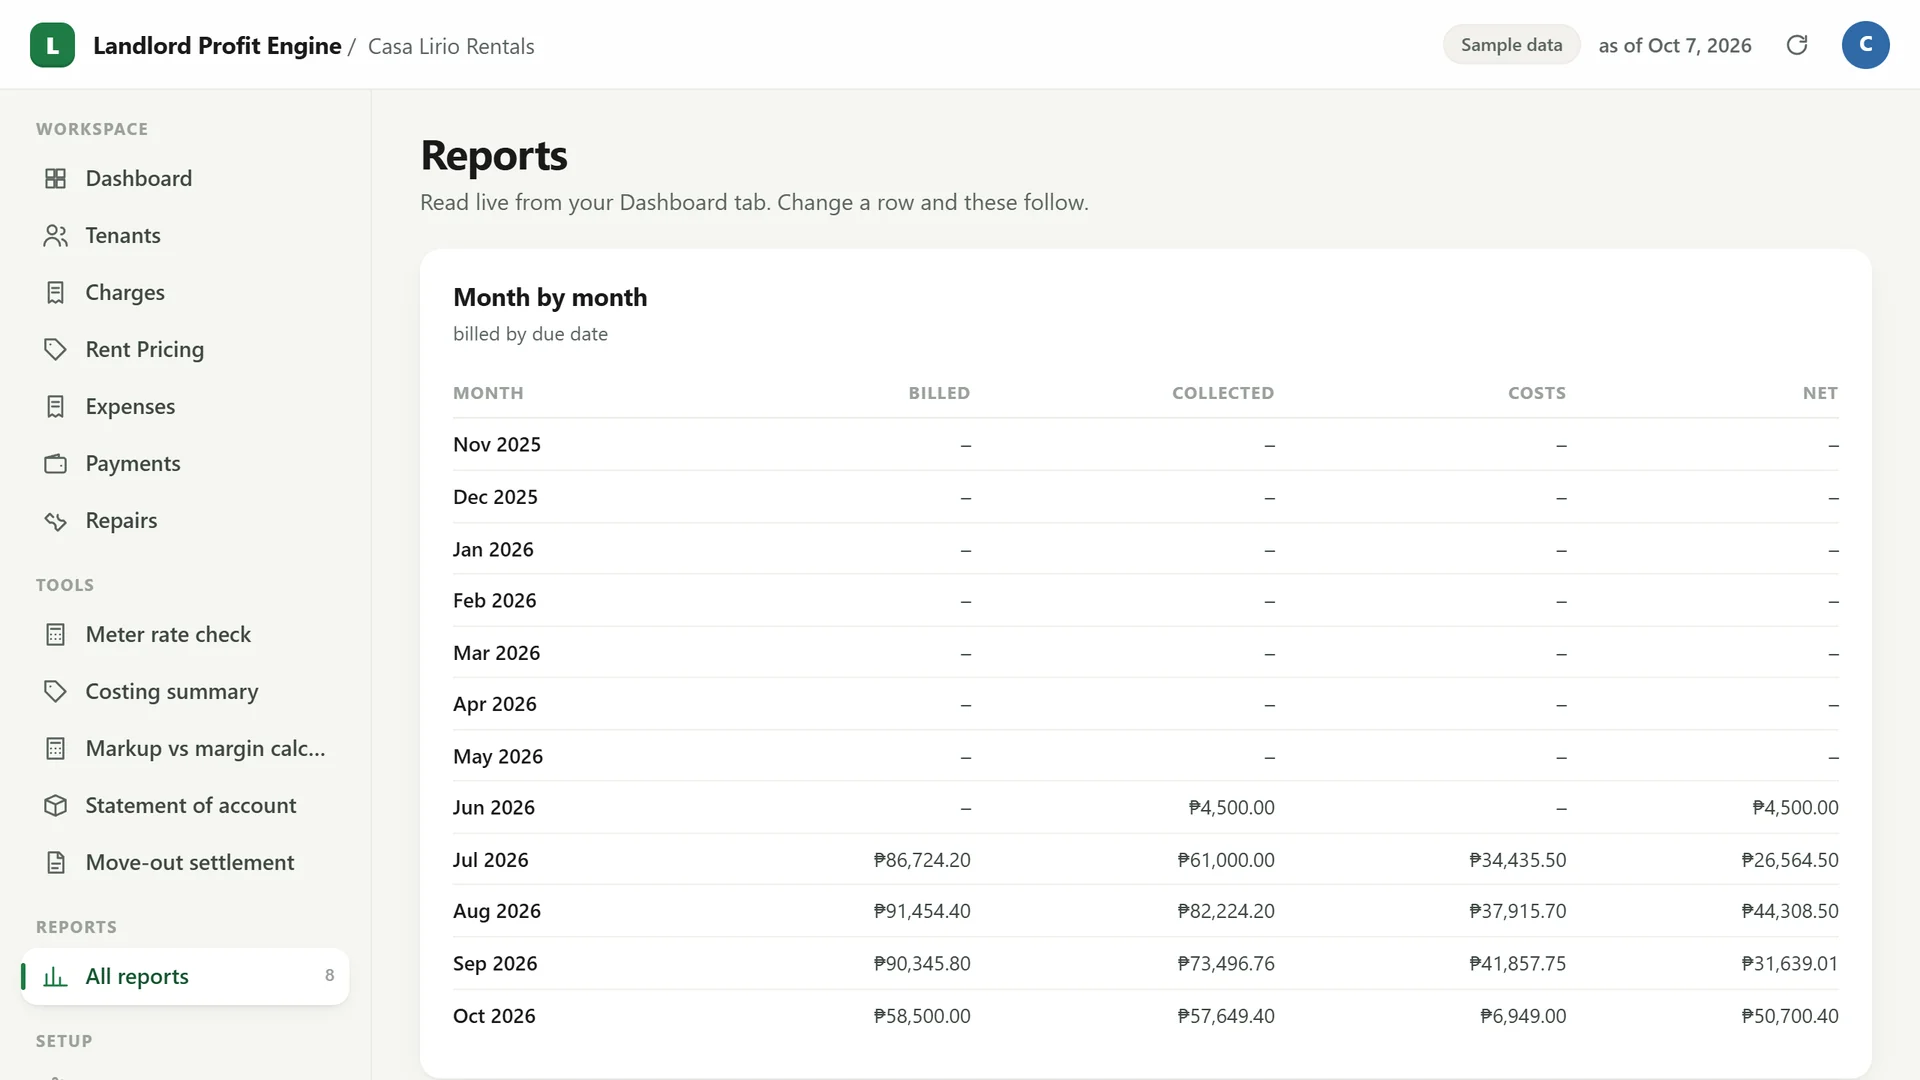Image resolution: width=1920 pixels, height=1080 pixels.
Task: Click the BILLED column header
Action: [939, 393]
